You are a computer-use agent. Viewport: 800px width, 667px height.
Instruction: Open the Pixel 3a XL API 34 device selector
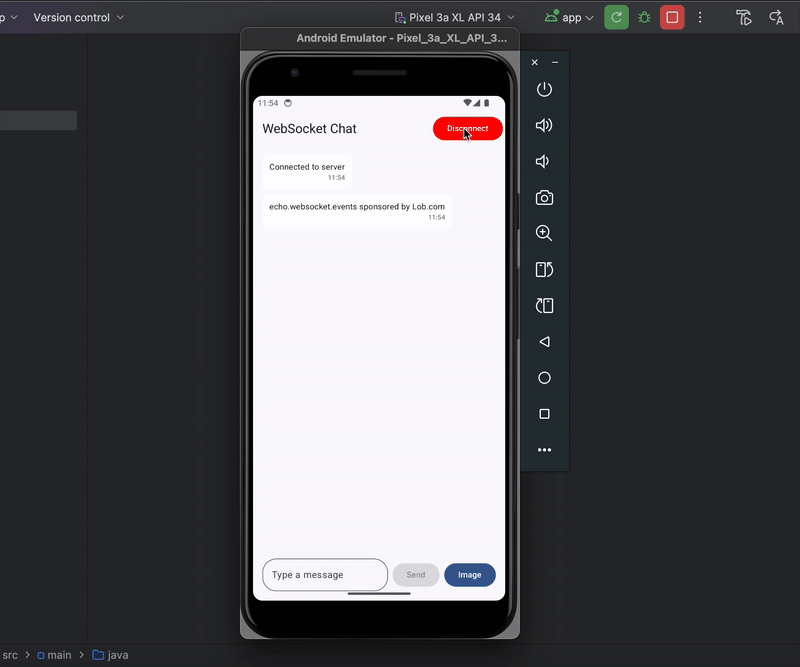(x=455, y=17)
